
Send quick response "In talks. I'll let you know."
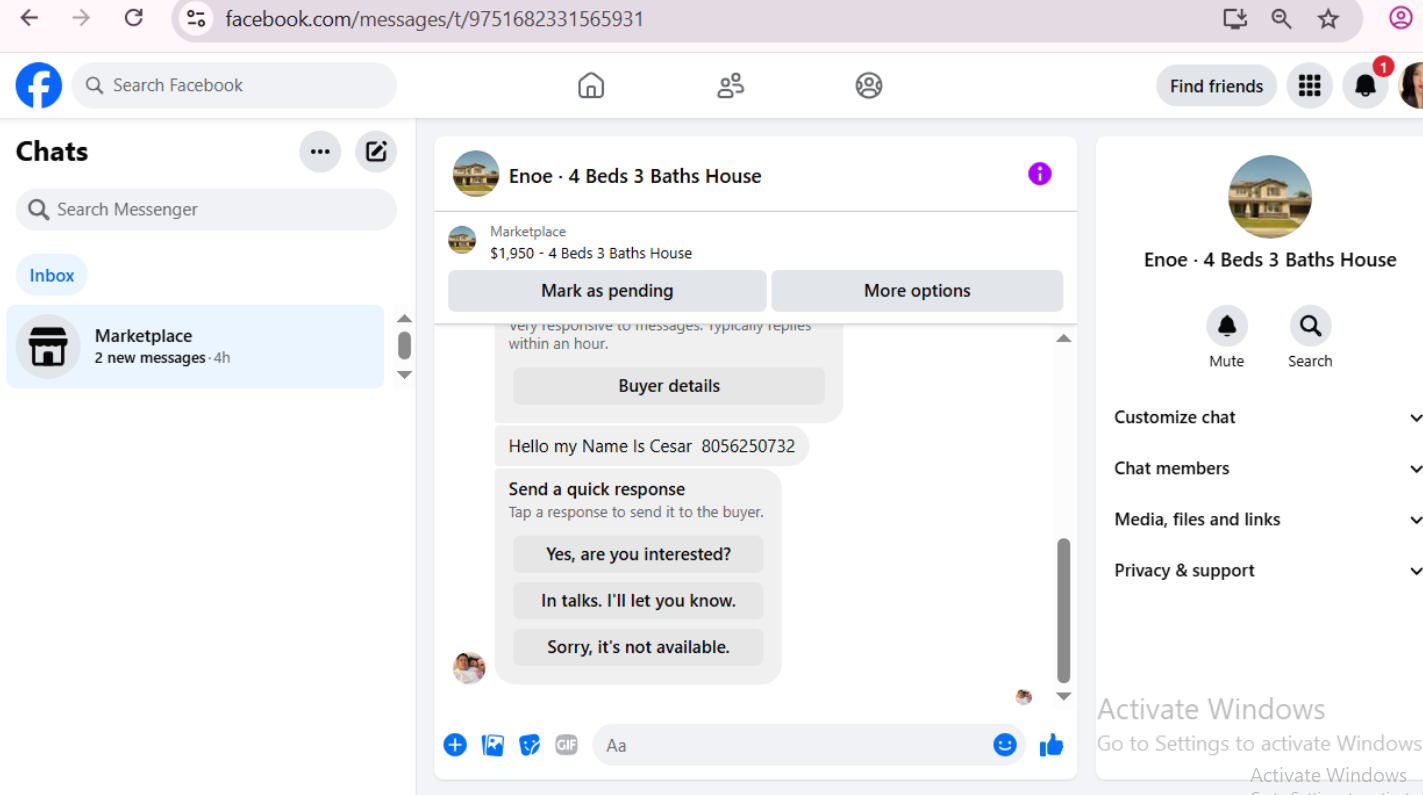pos(638,601)
